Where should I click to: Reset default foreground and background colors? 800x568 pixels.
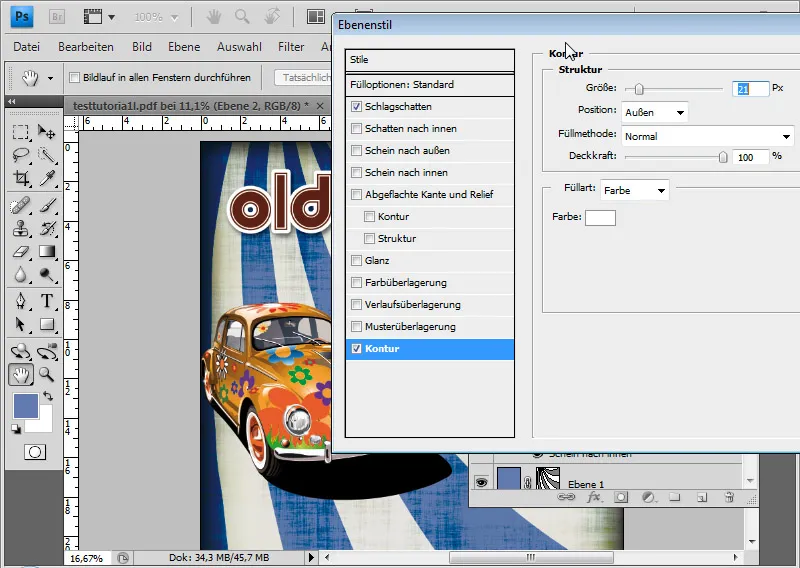point(16,429)
